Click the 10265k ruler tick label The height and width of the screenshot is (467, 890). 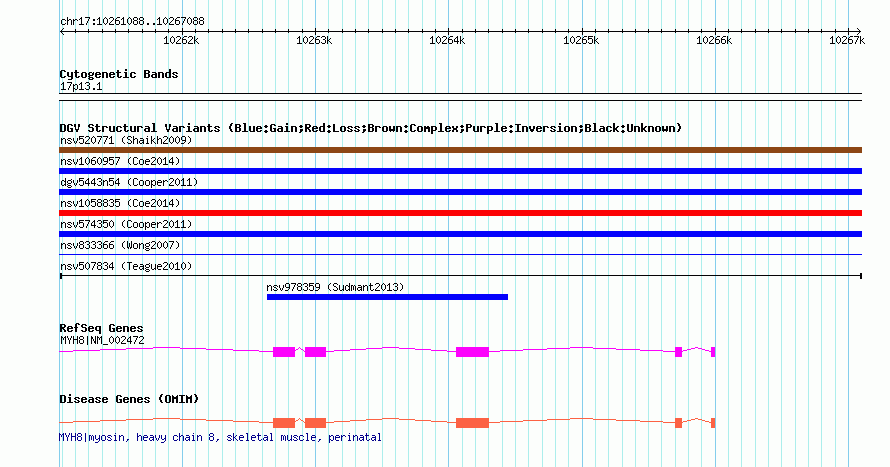tap(581, 40)
